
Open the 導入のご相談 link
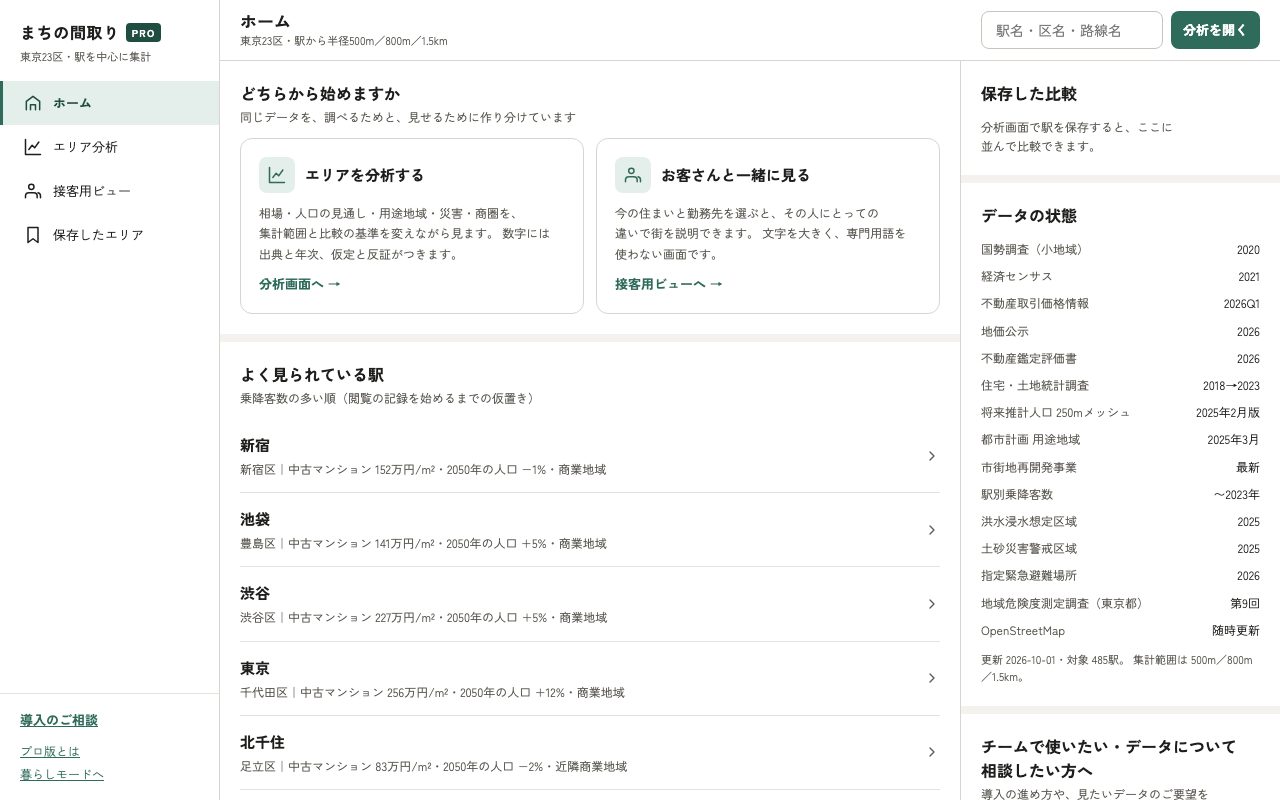pos(59,720)
